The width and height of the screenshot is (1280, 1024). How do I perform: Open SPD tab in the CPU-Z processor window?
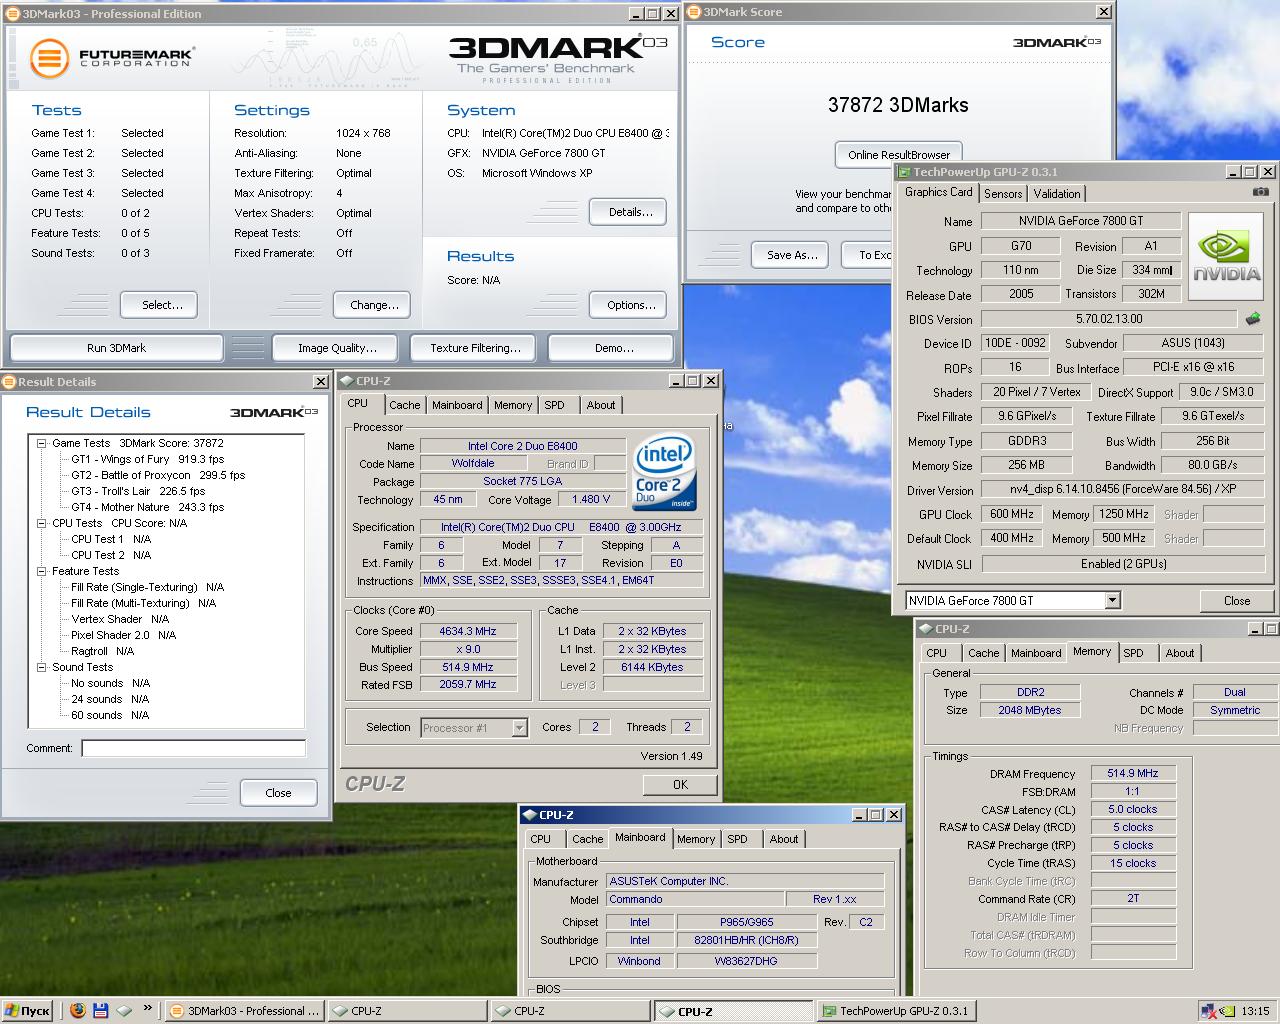point(554,405)
